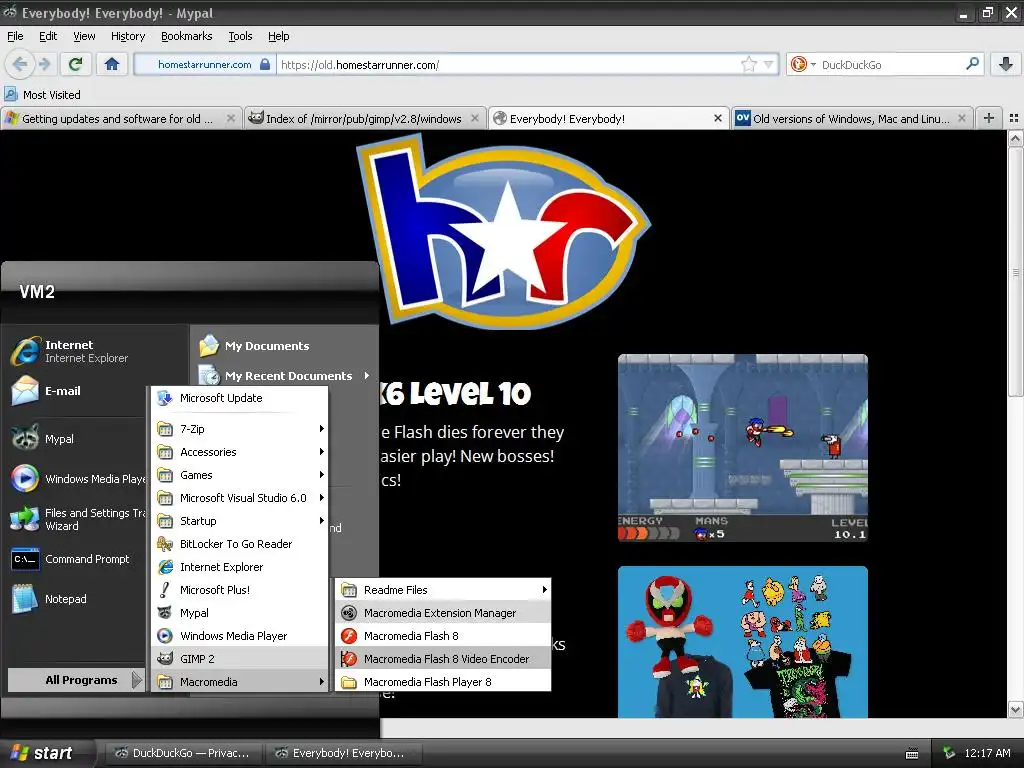Open the View menu
The height and width of the screenshot is (768, 1024).
pos(84,36)
